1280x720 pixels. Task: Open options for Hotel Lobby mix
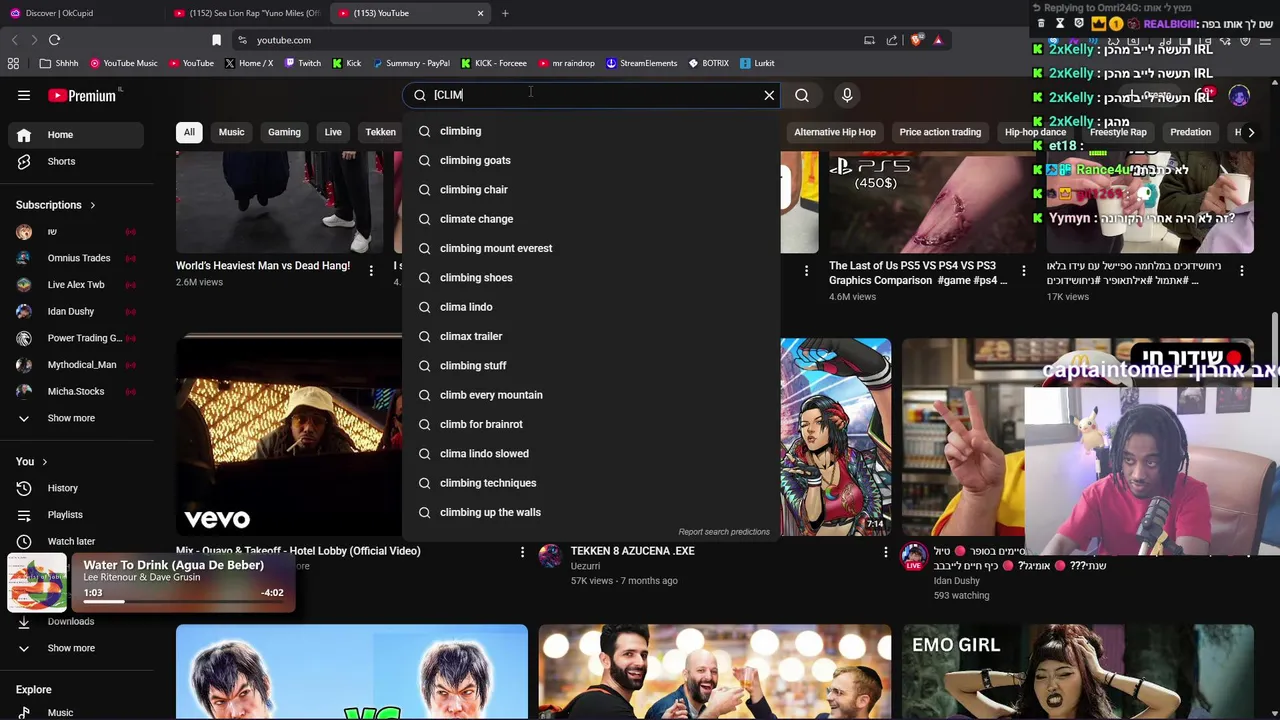(x=522, y=551)
